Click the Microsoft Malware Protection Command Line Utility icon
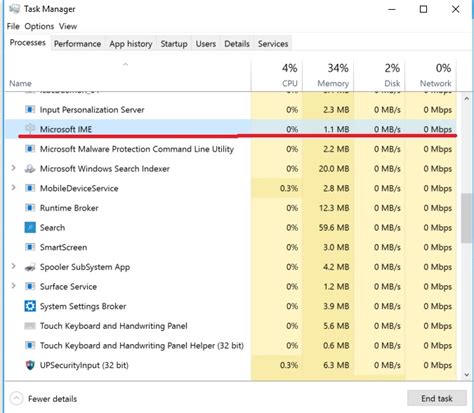474x413 pixels. click(x=30, y=149)
